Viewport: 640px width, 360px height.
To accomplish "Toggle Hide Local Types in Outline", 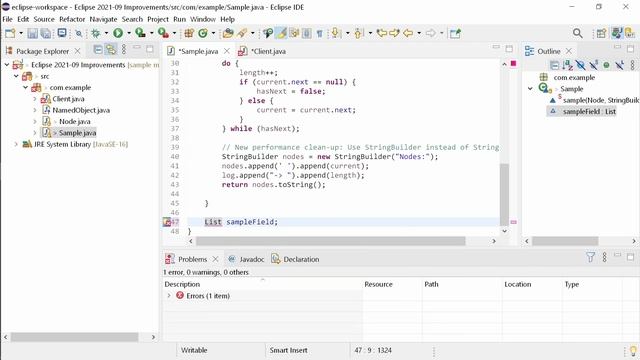I will 620,64.
